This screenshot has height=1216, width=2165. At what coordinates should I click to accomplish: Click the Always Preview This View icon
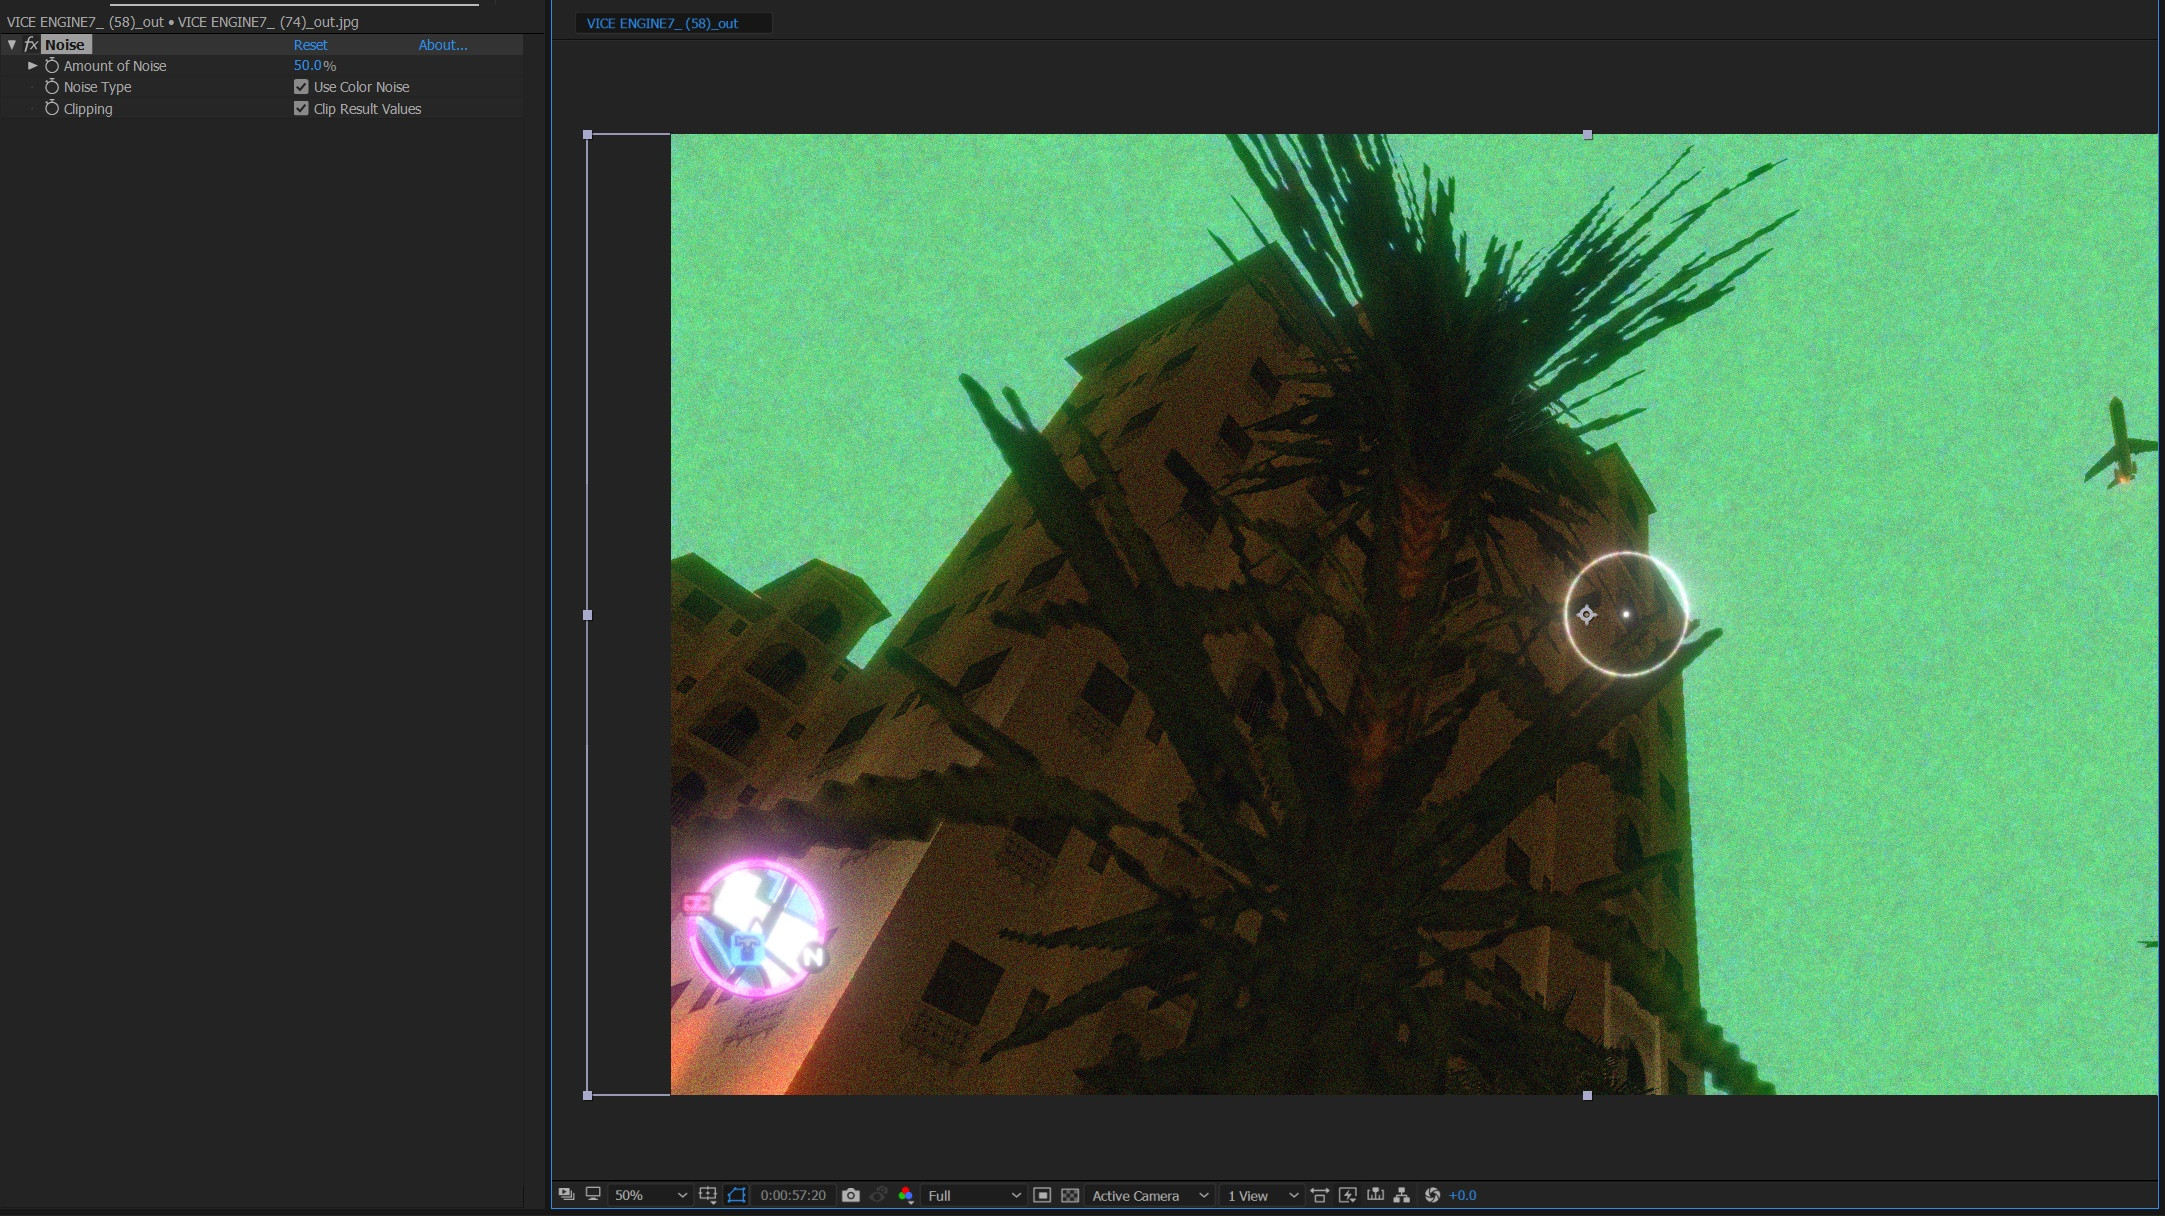click(566, 1195)
